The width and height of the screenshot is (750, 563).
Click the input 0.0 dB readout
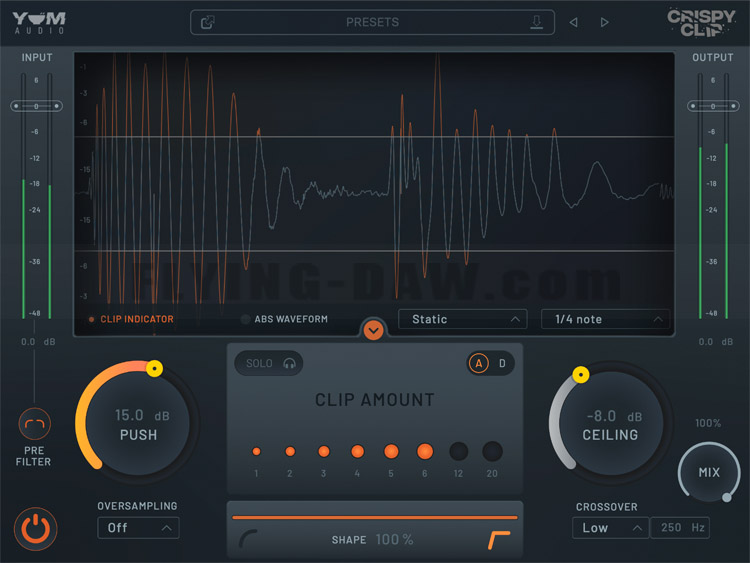point(38,342)
